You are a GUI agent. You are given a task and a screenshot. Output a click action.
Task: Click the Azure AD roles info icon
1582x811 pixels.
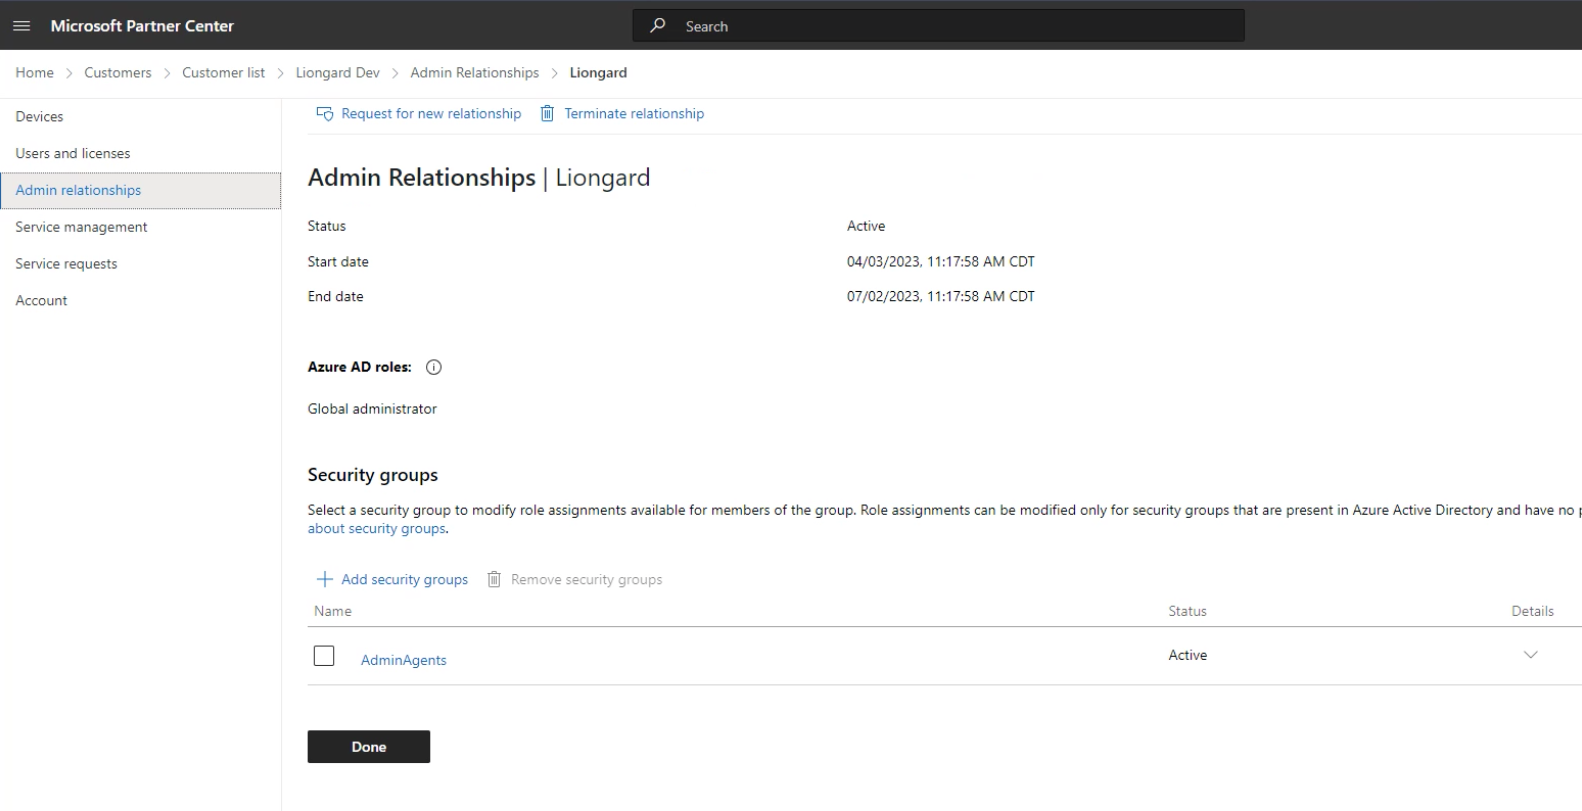[433, 367]
